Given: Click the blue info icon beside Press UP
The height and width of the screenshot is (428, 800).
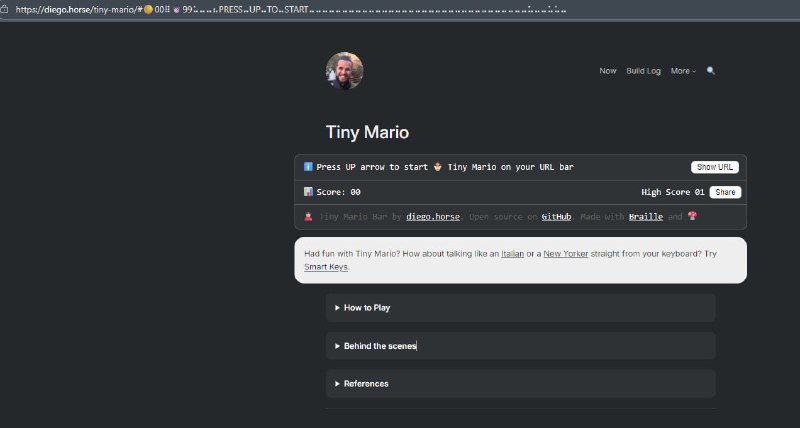Looking at the screenshot, I should [x=308, y=167].
